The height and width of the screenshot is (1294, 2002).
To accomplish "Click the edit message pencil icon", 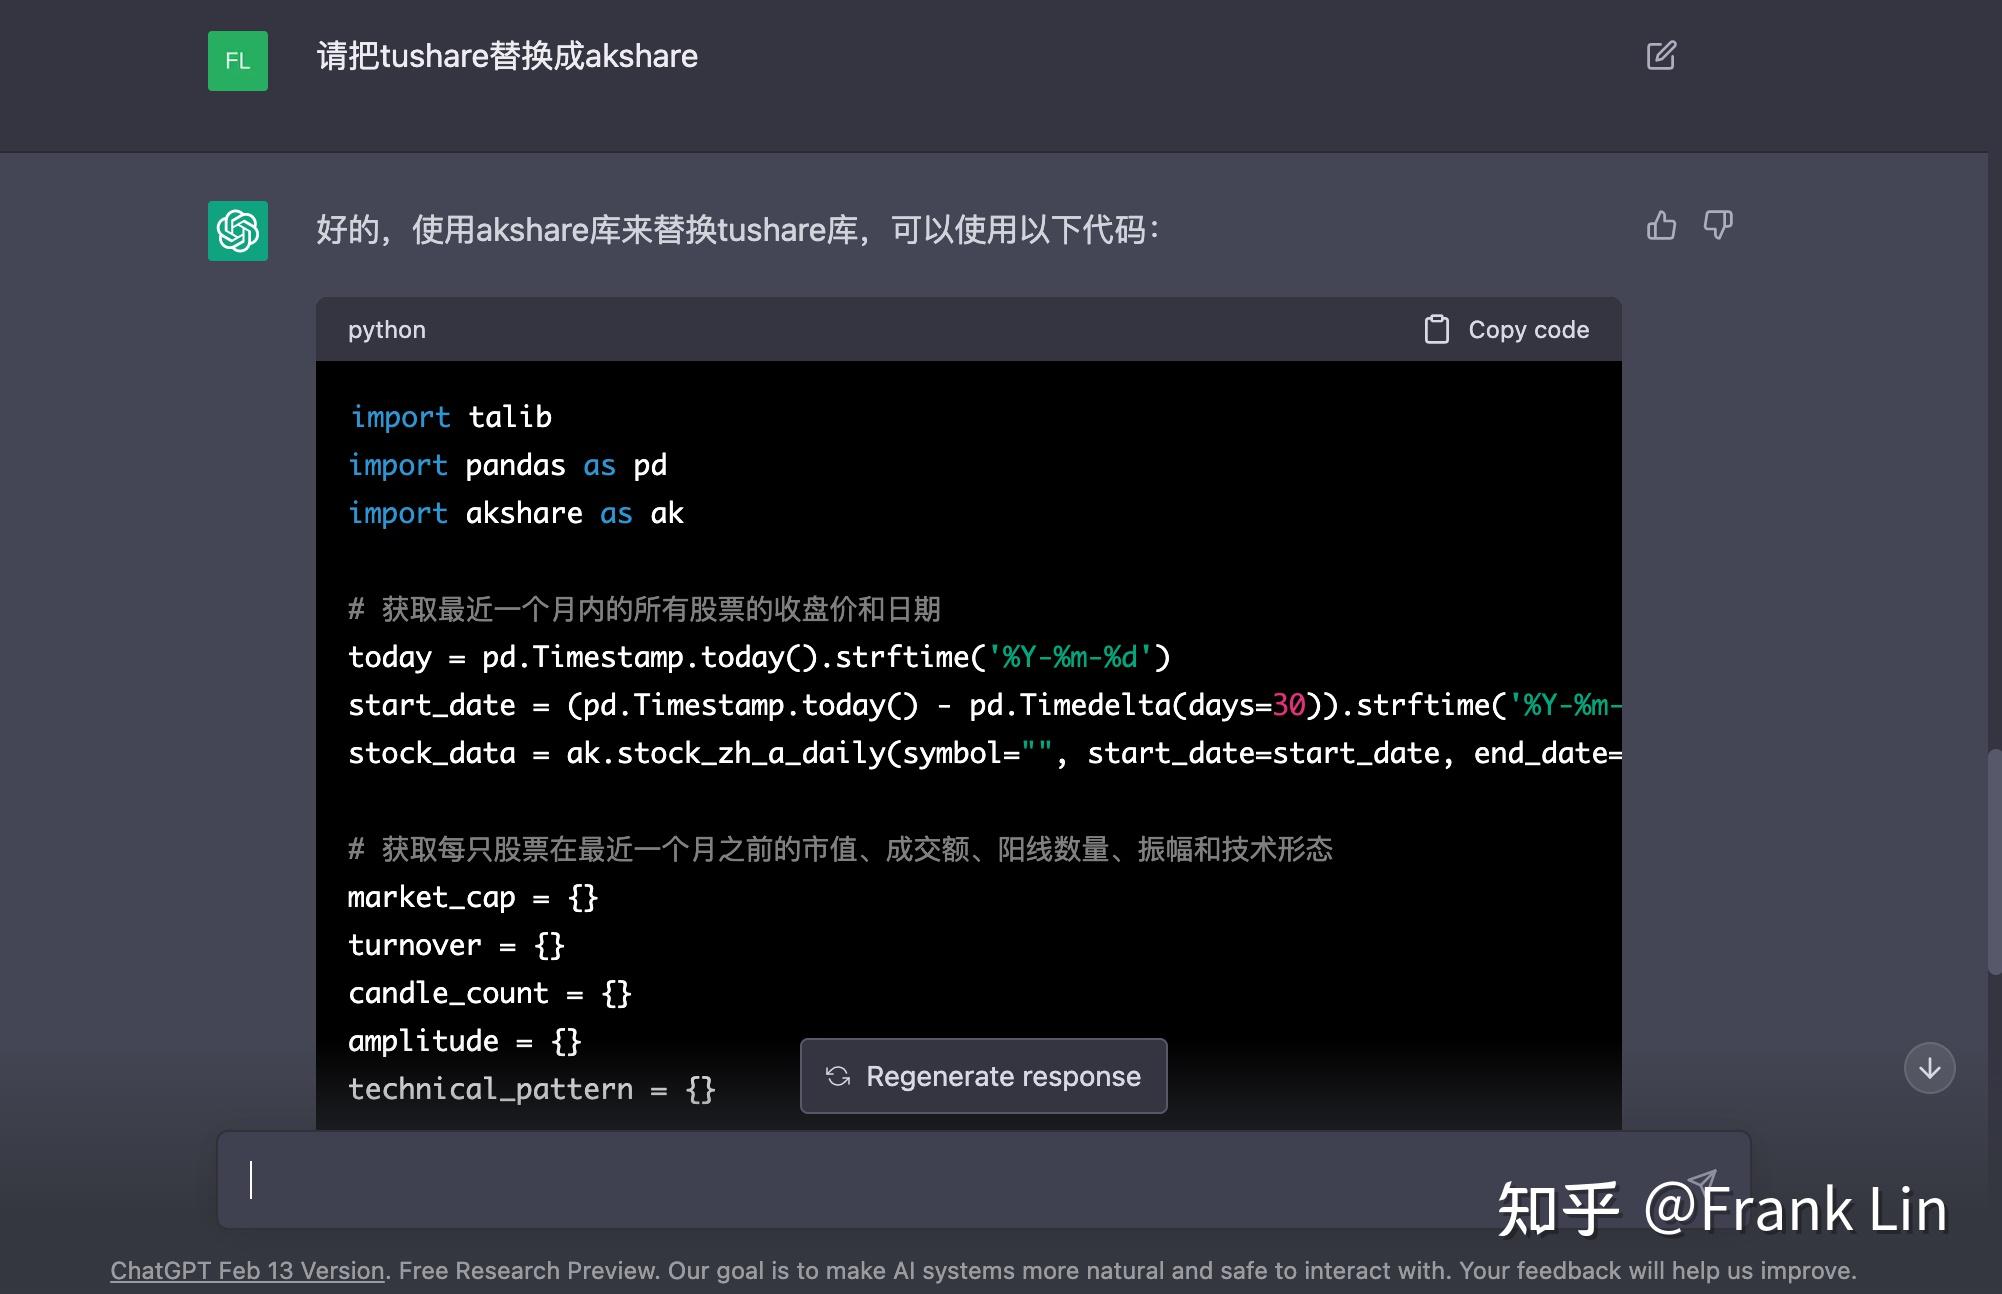I will [x=1661, y=55].
